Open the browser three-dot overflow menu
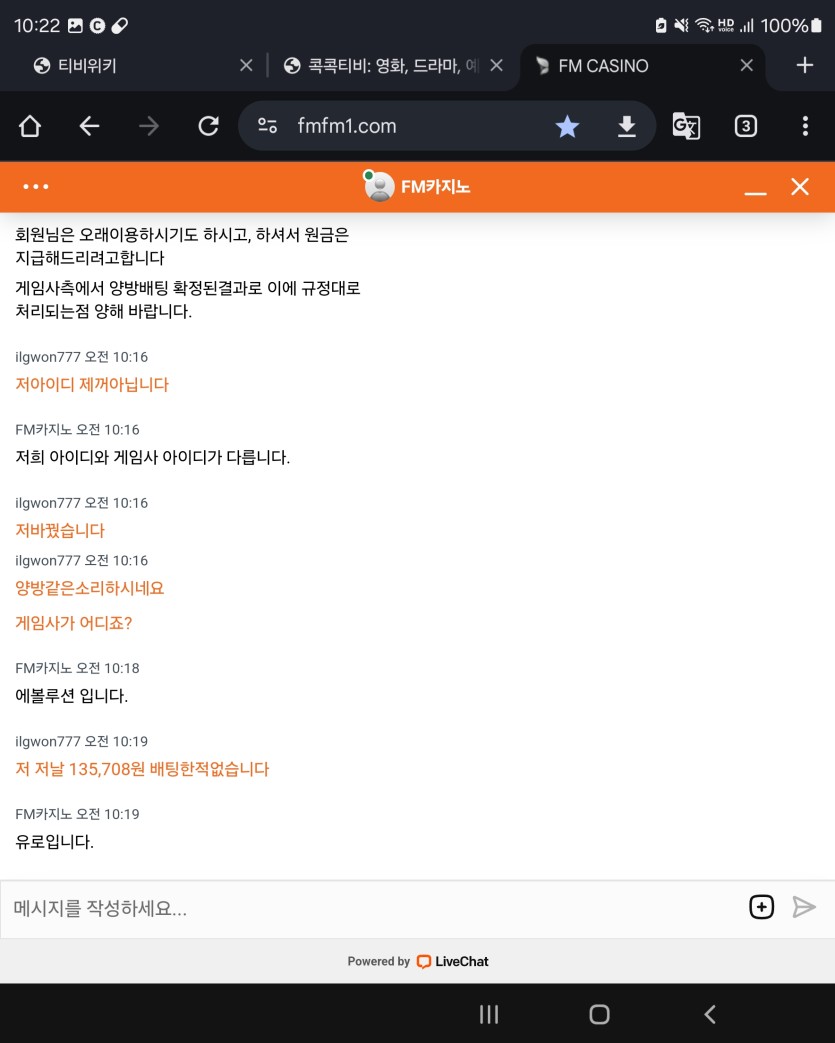The height and width of the screenshot is (1043, 835). point(805,126)
